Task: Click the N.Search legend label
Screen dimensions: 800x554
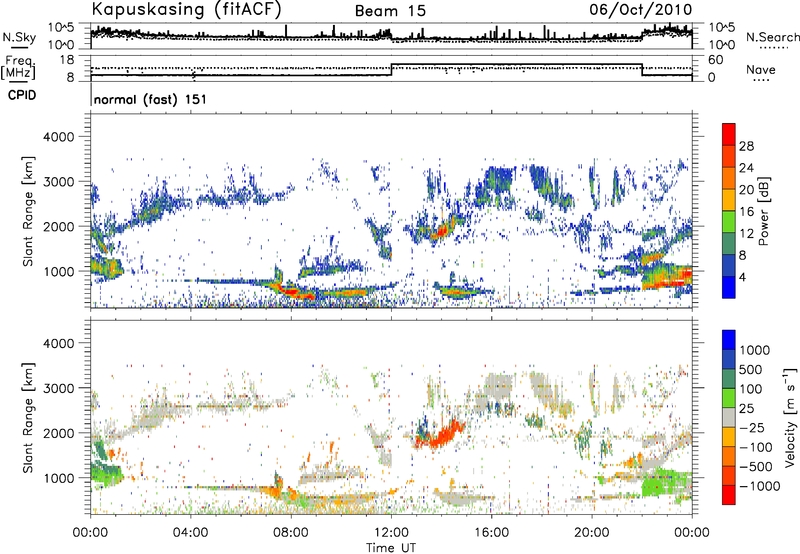Action: (772, 37)
